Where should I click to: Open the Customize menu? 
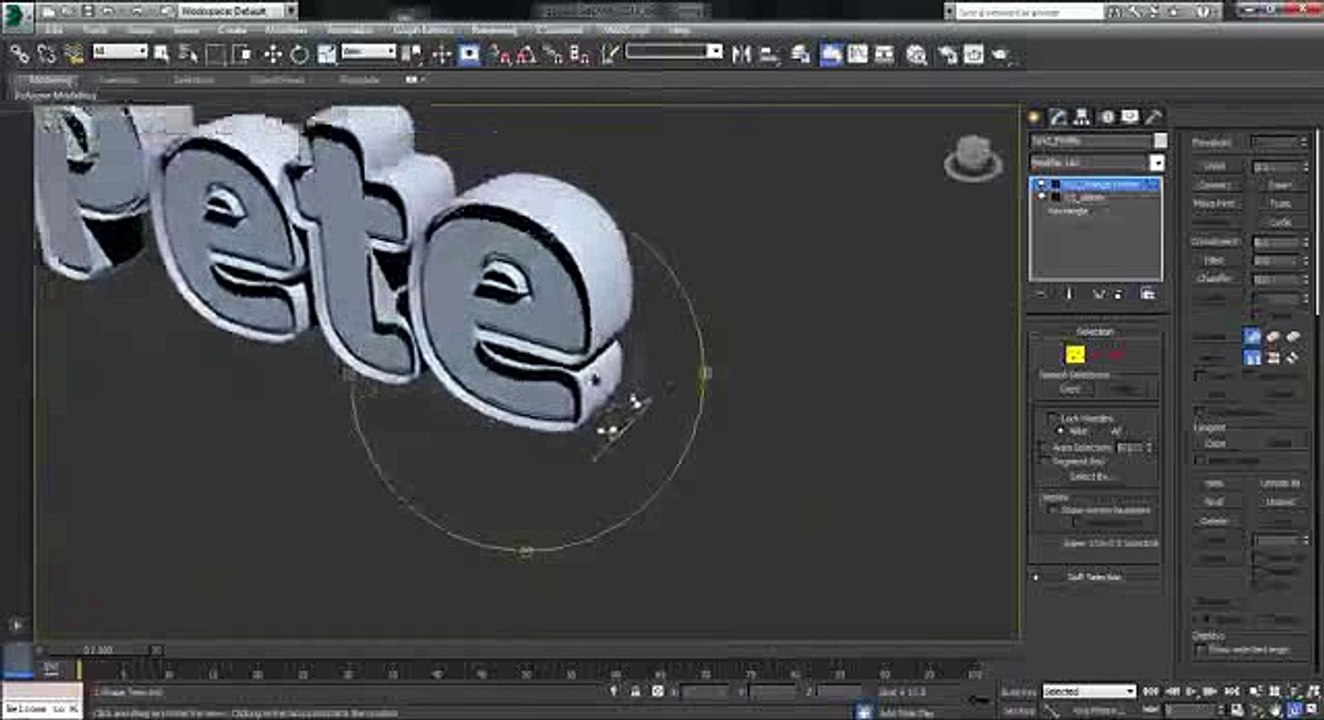pos(559,30)
